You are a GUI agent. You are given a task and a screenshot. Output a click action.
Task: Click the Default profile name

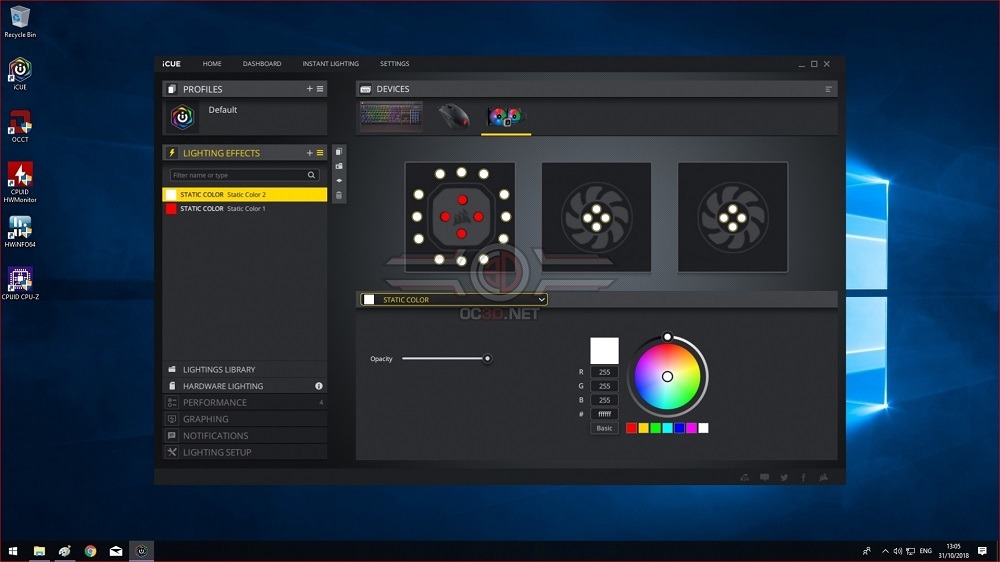223,110
